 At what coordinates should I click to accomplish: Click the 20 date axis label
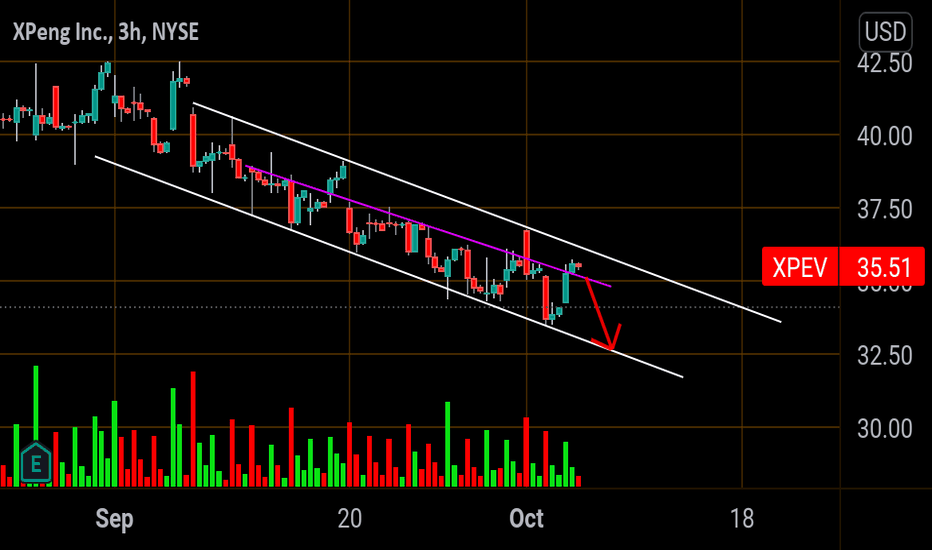point(350,519)
